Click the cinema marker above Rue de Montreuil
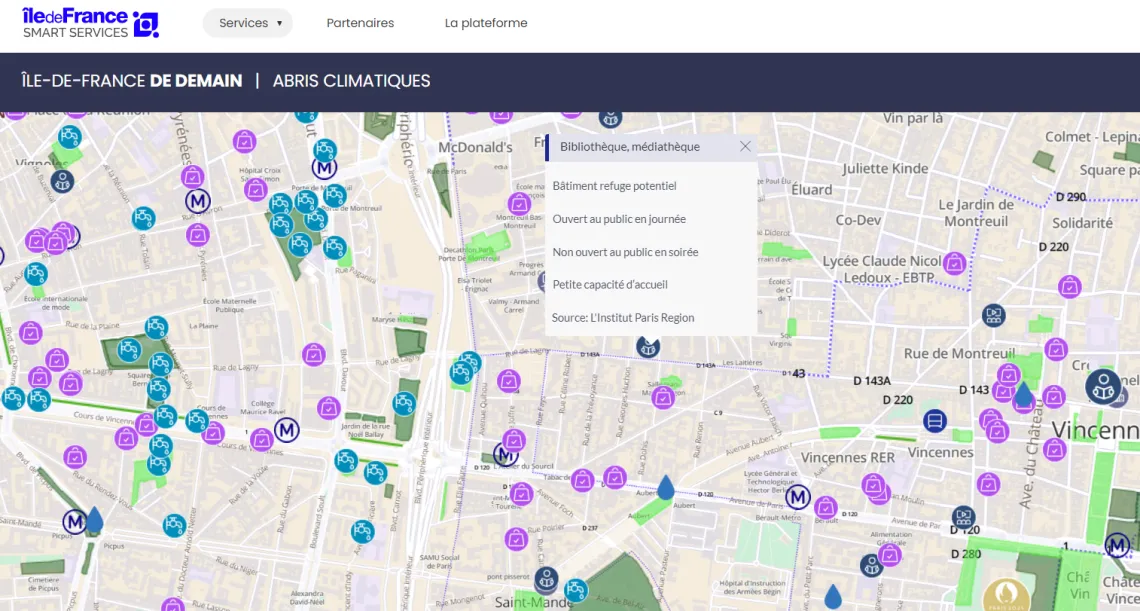Image resolution: width=1140 pixels, height=611 pixels. click(x=993, y=316)
